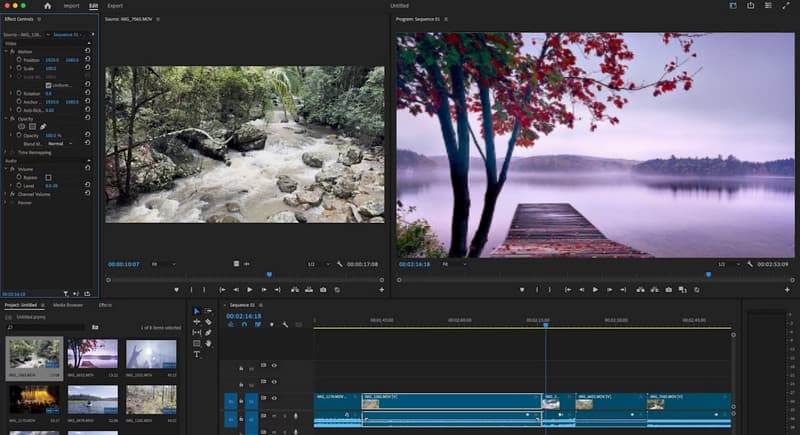Collapse the Opacity effect group

(x=6, y=118)
